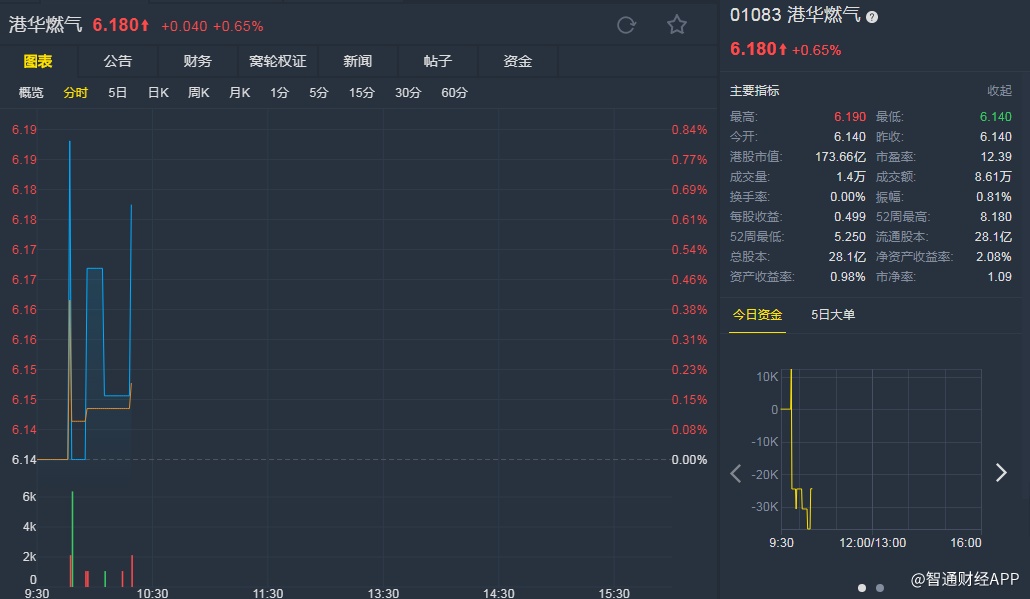This screenshot has height=599, width=1030.
Task: Go to next fund chart with right arrow
Action: pos(1001,473)
